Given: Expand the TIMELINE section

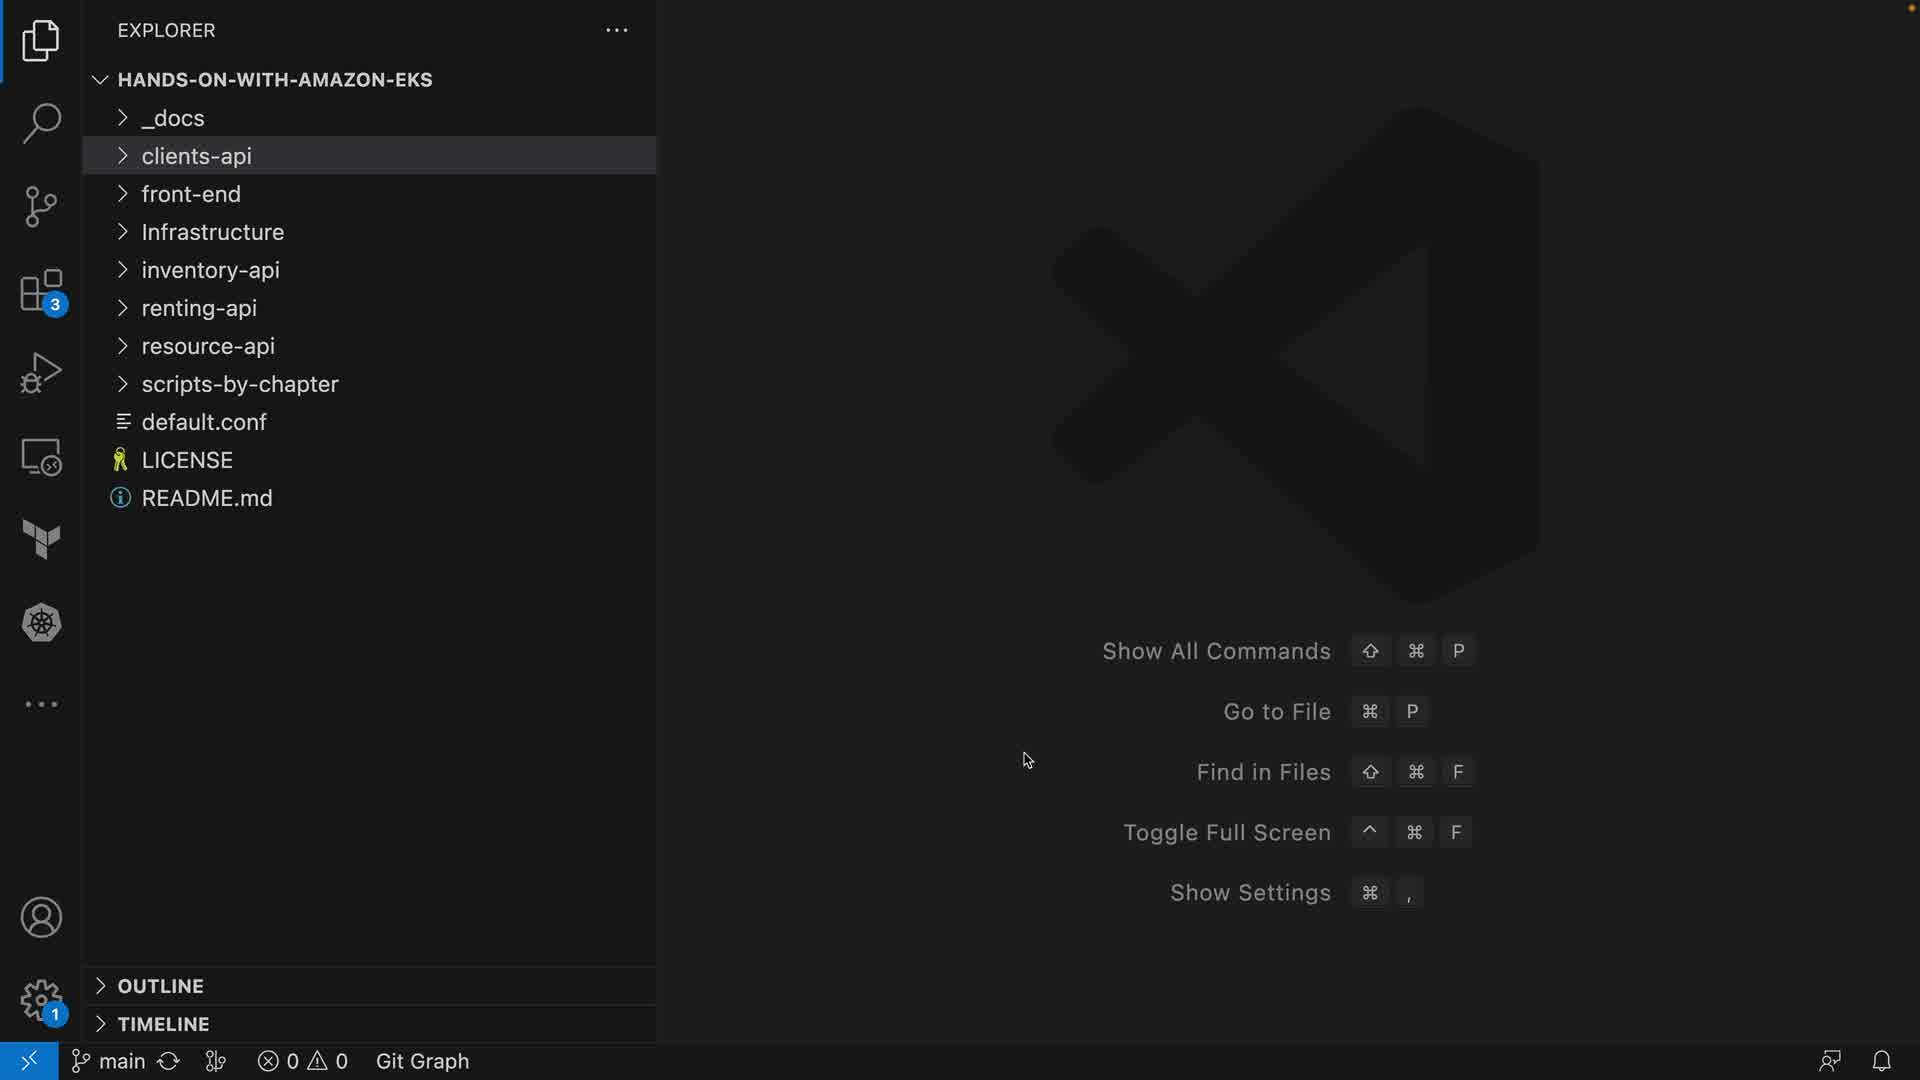Looking at the screenshot, I should 163,1024.
